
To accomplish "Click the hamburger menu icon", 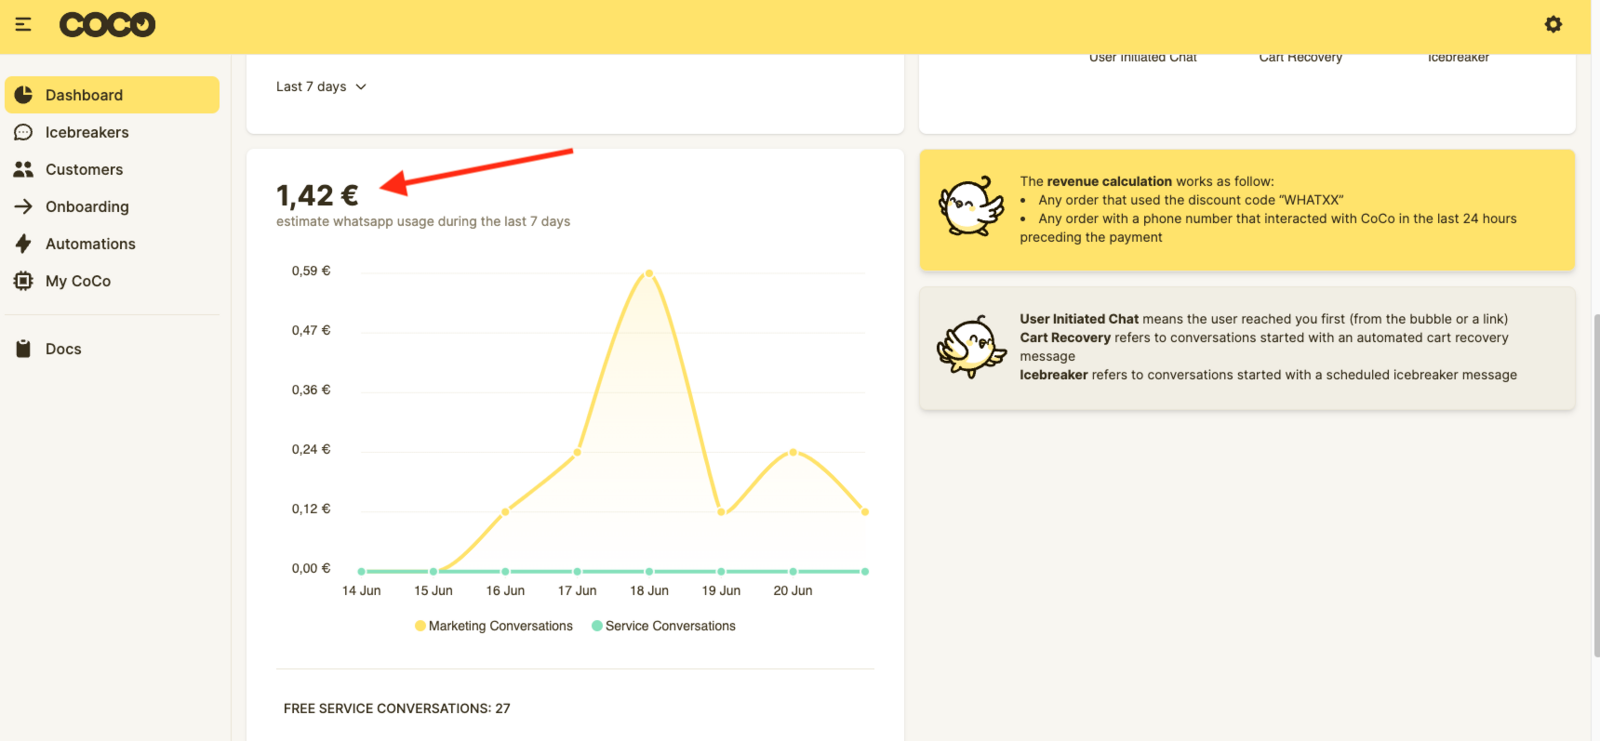I will point(23,24).
